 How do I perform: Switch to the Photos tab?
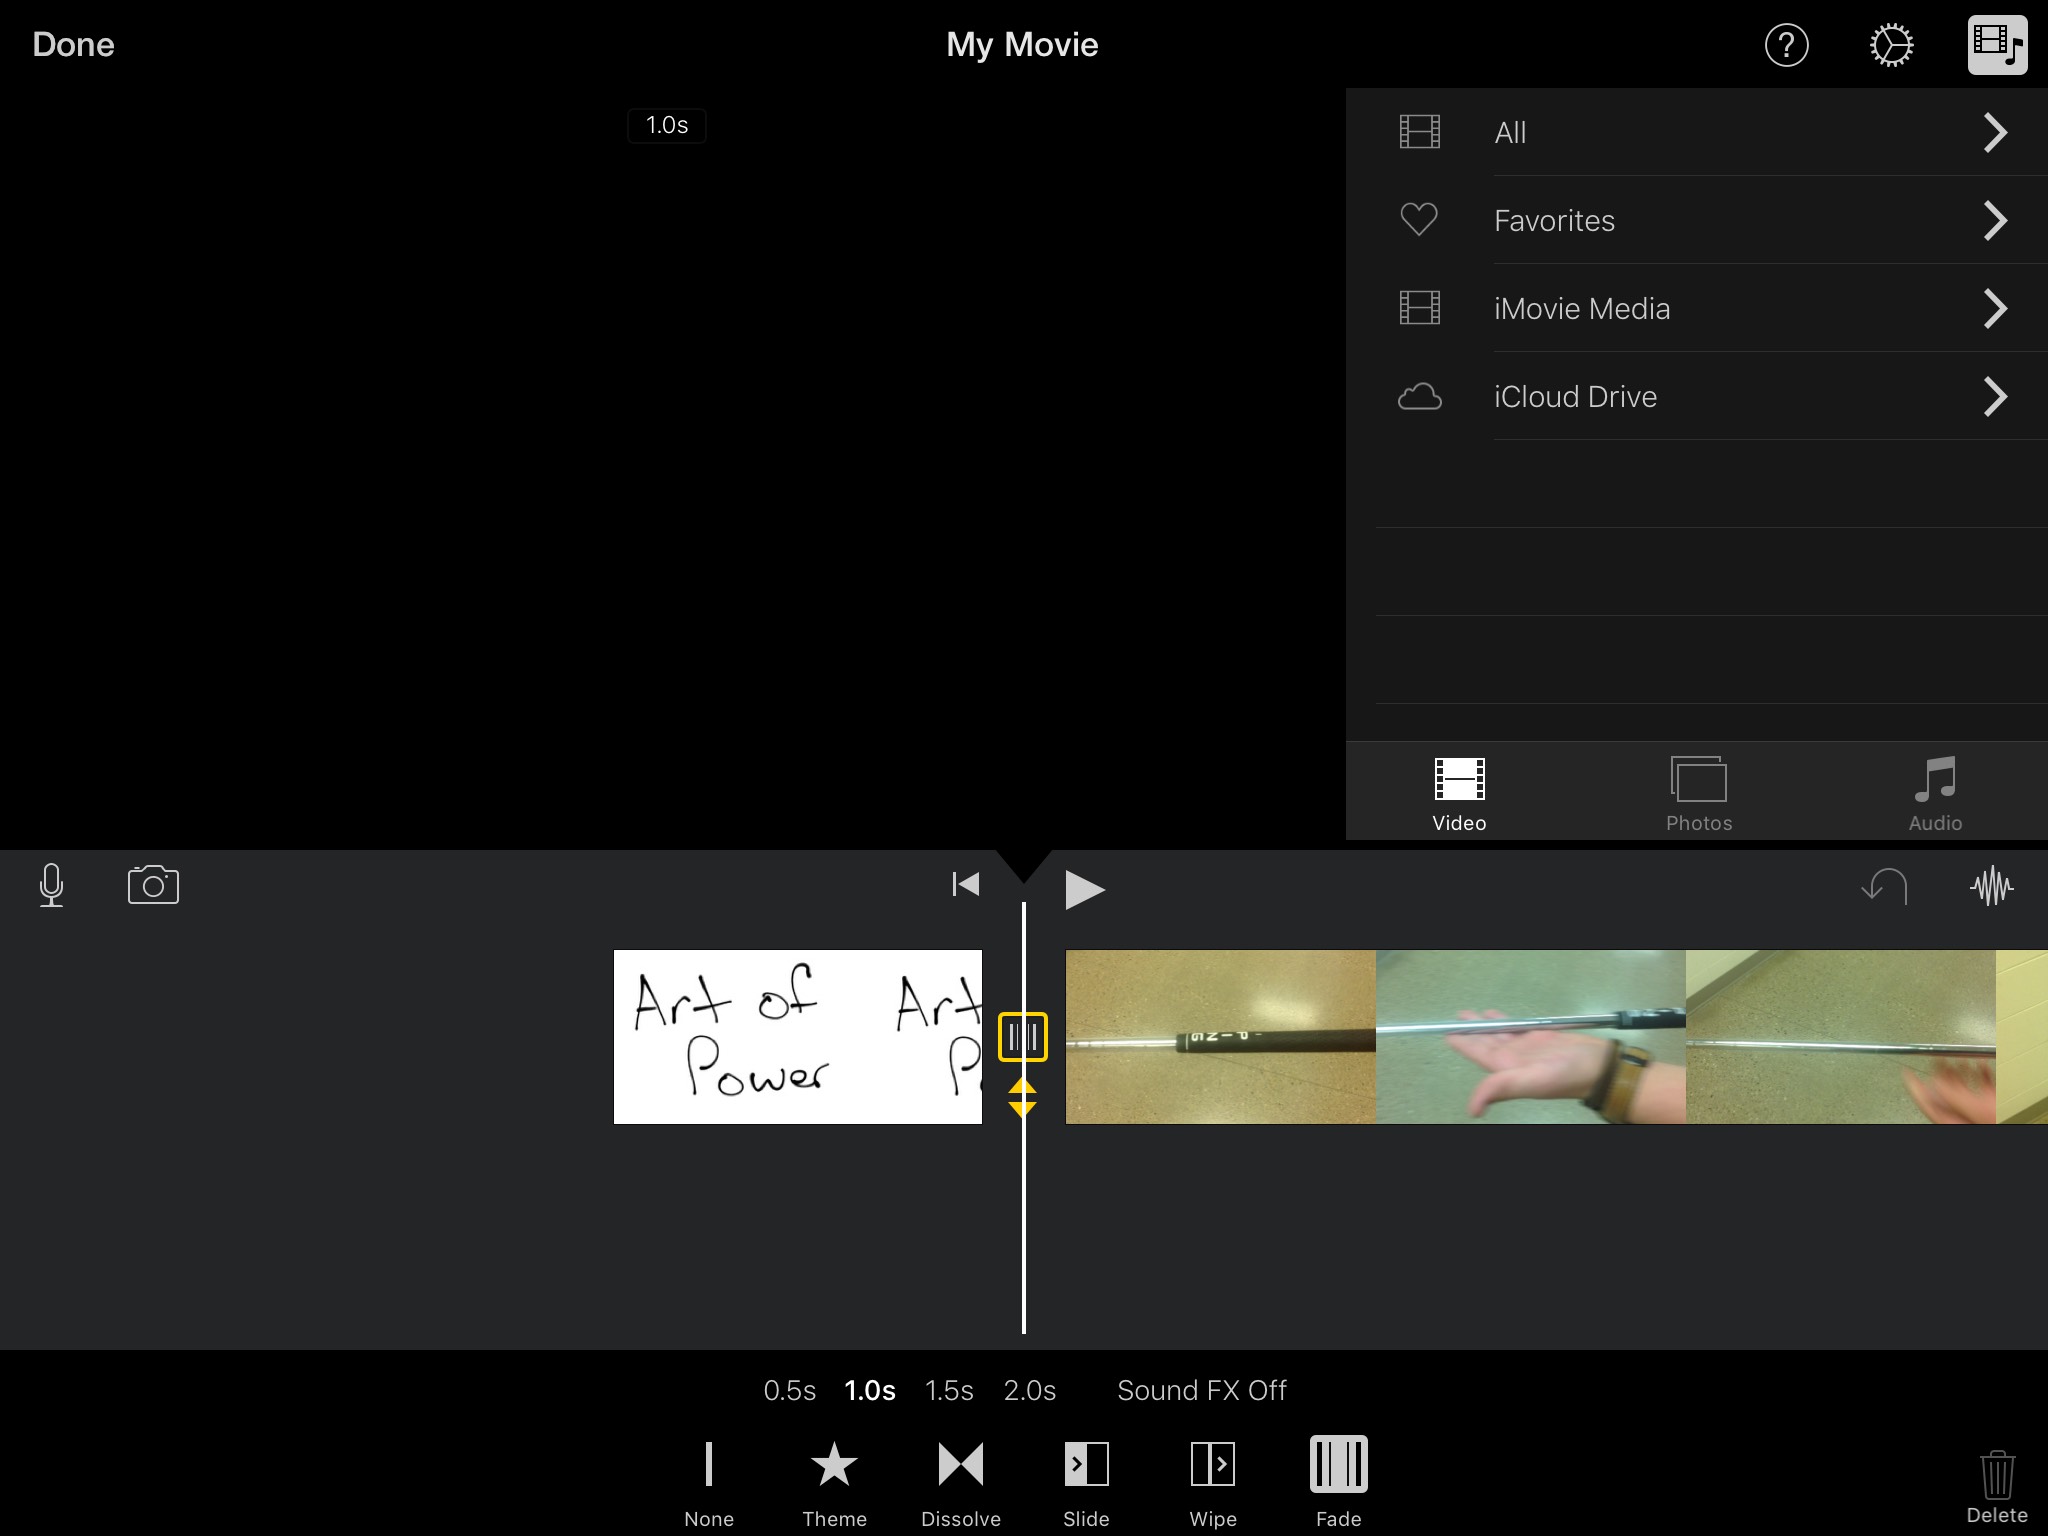point(1698,795)
